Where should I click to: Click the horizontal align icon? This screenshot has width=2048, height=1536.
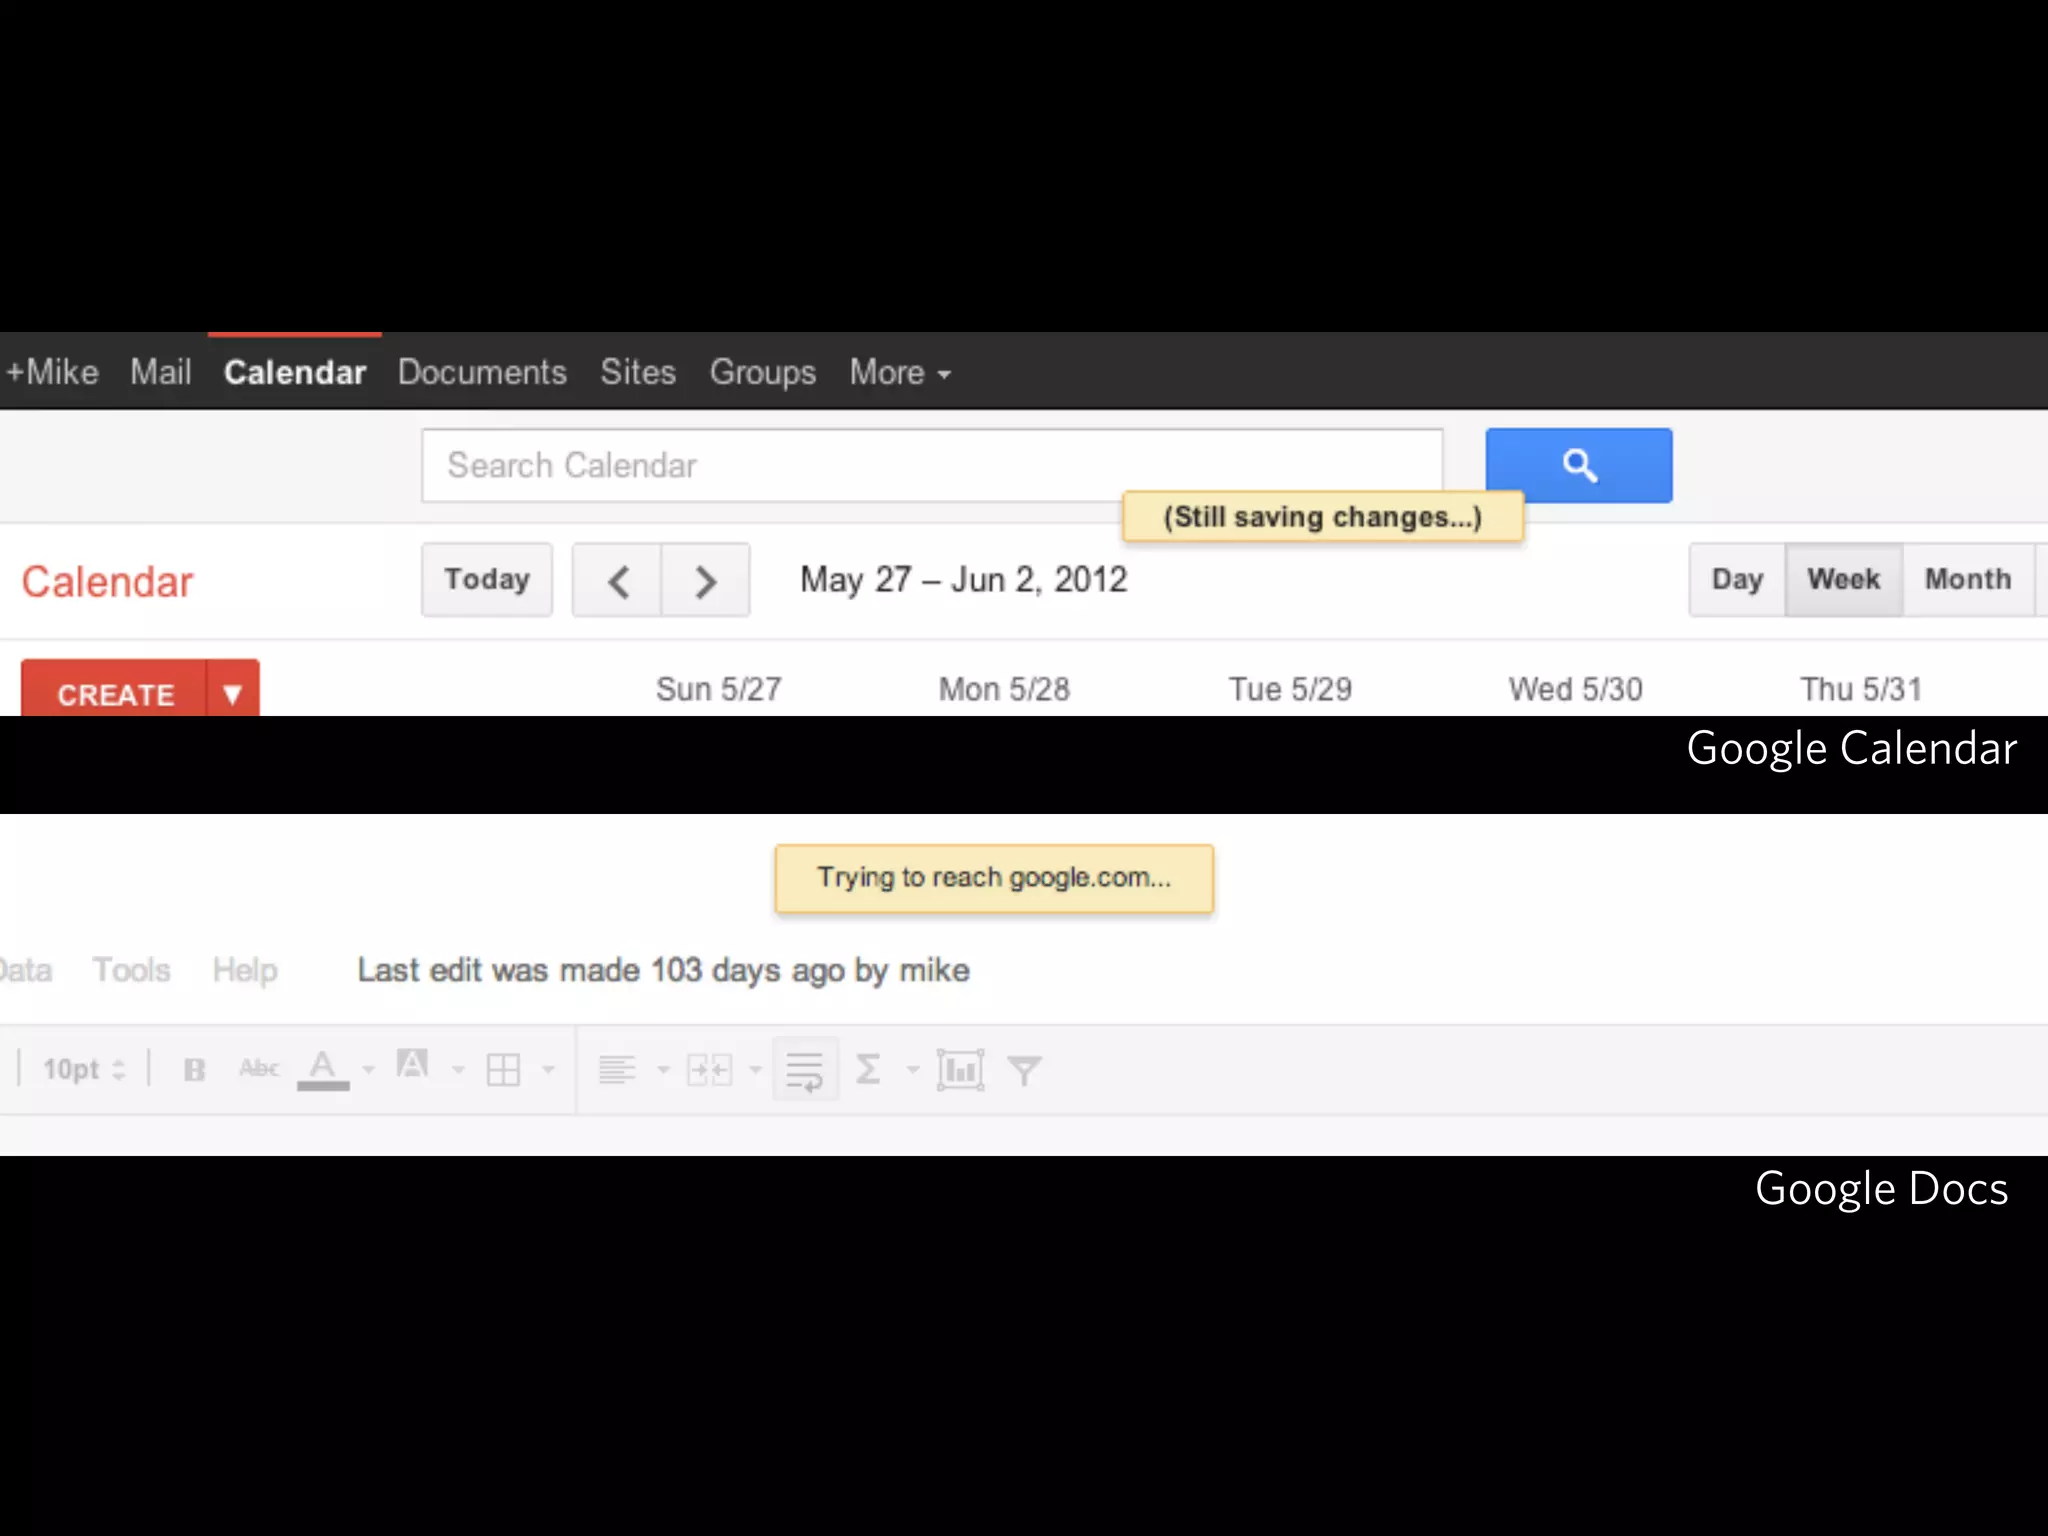(x=617, y=1070)
